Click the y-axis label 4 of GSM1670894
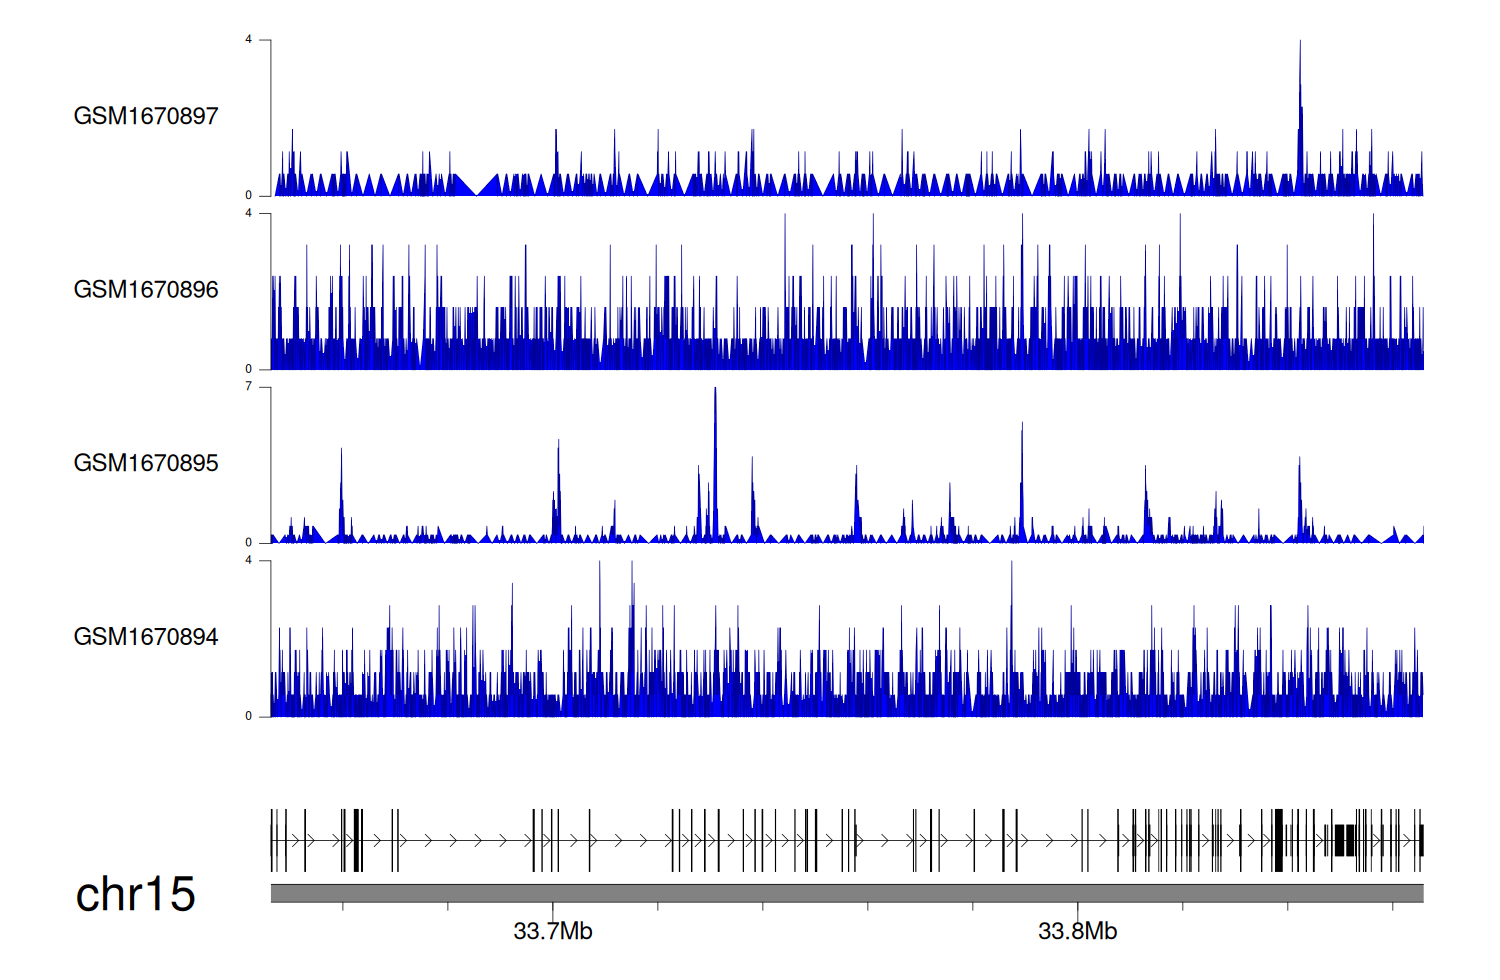The image size is (1500, 980). pyautogui.click(x=249, y=560)
